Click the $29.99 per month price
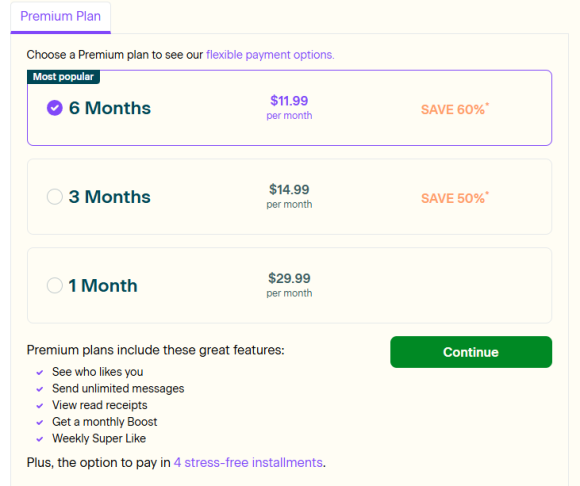The width and height of the screenshot is (580, 486). (289, 285)
